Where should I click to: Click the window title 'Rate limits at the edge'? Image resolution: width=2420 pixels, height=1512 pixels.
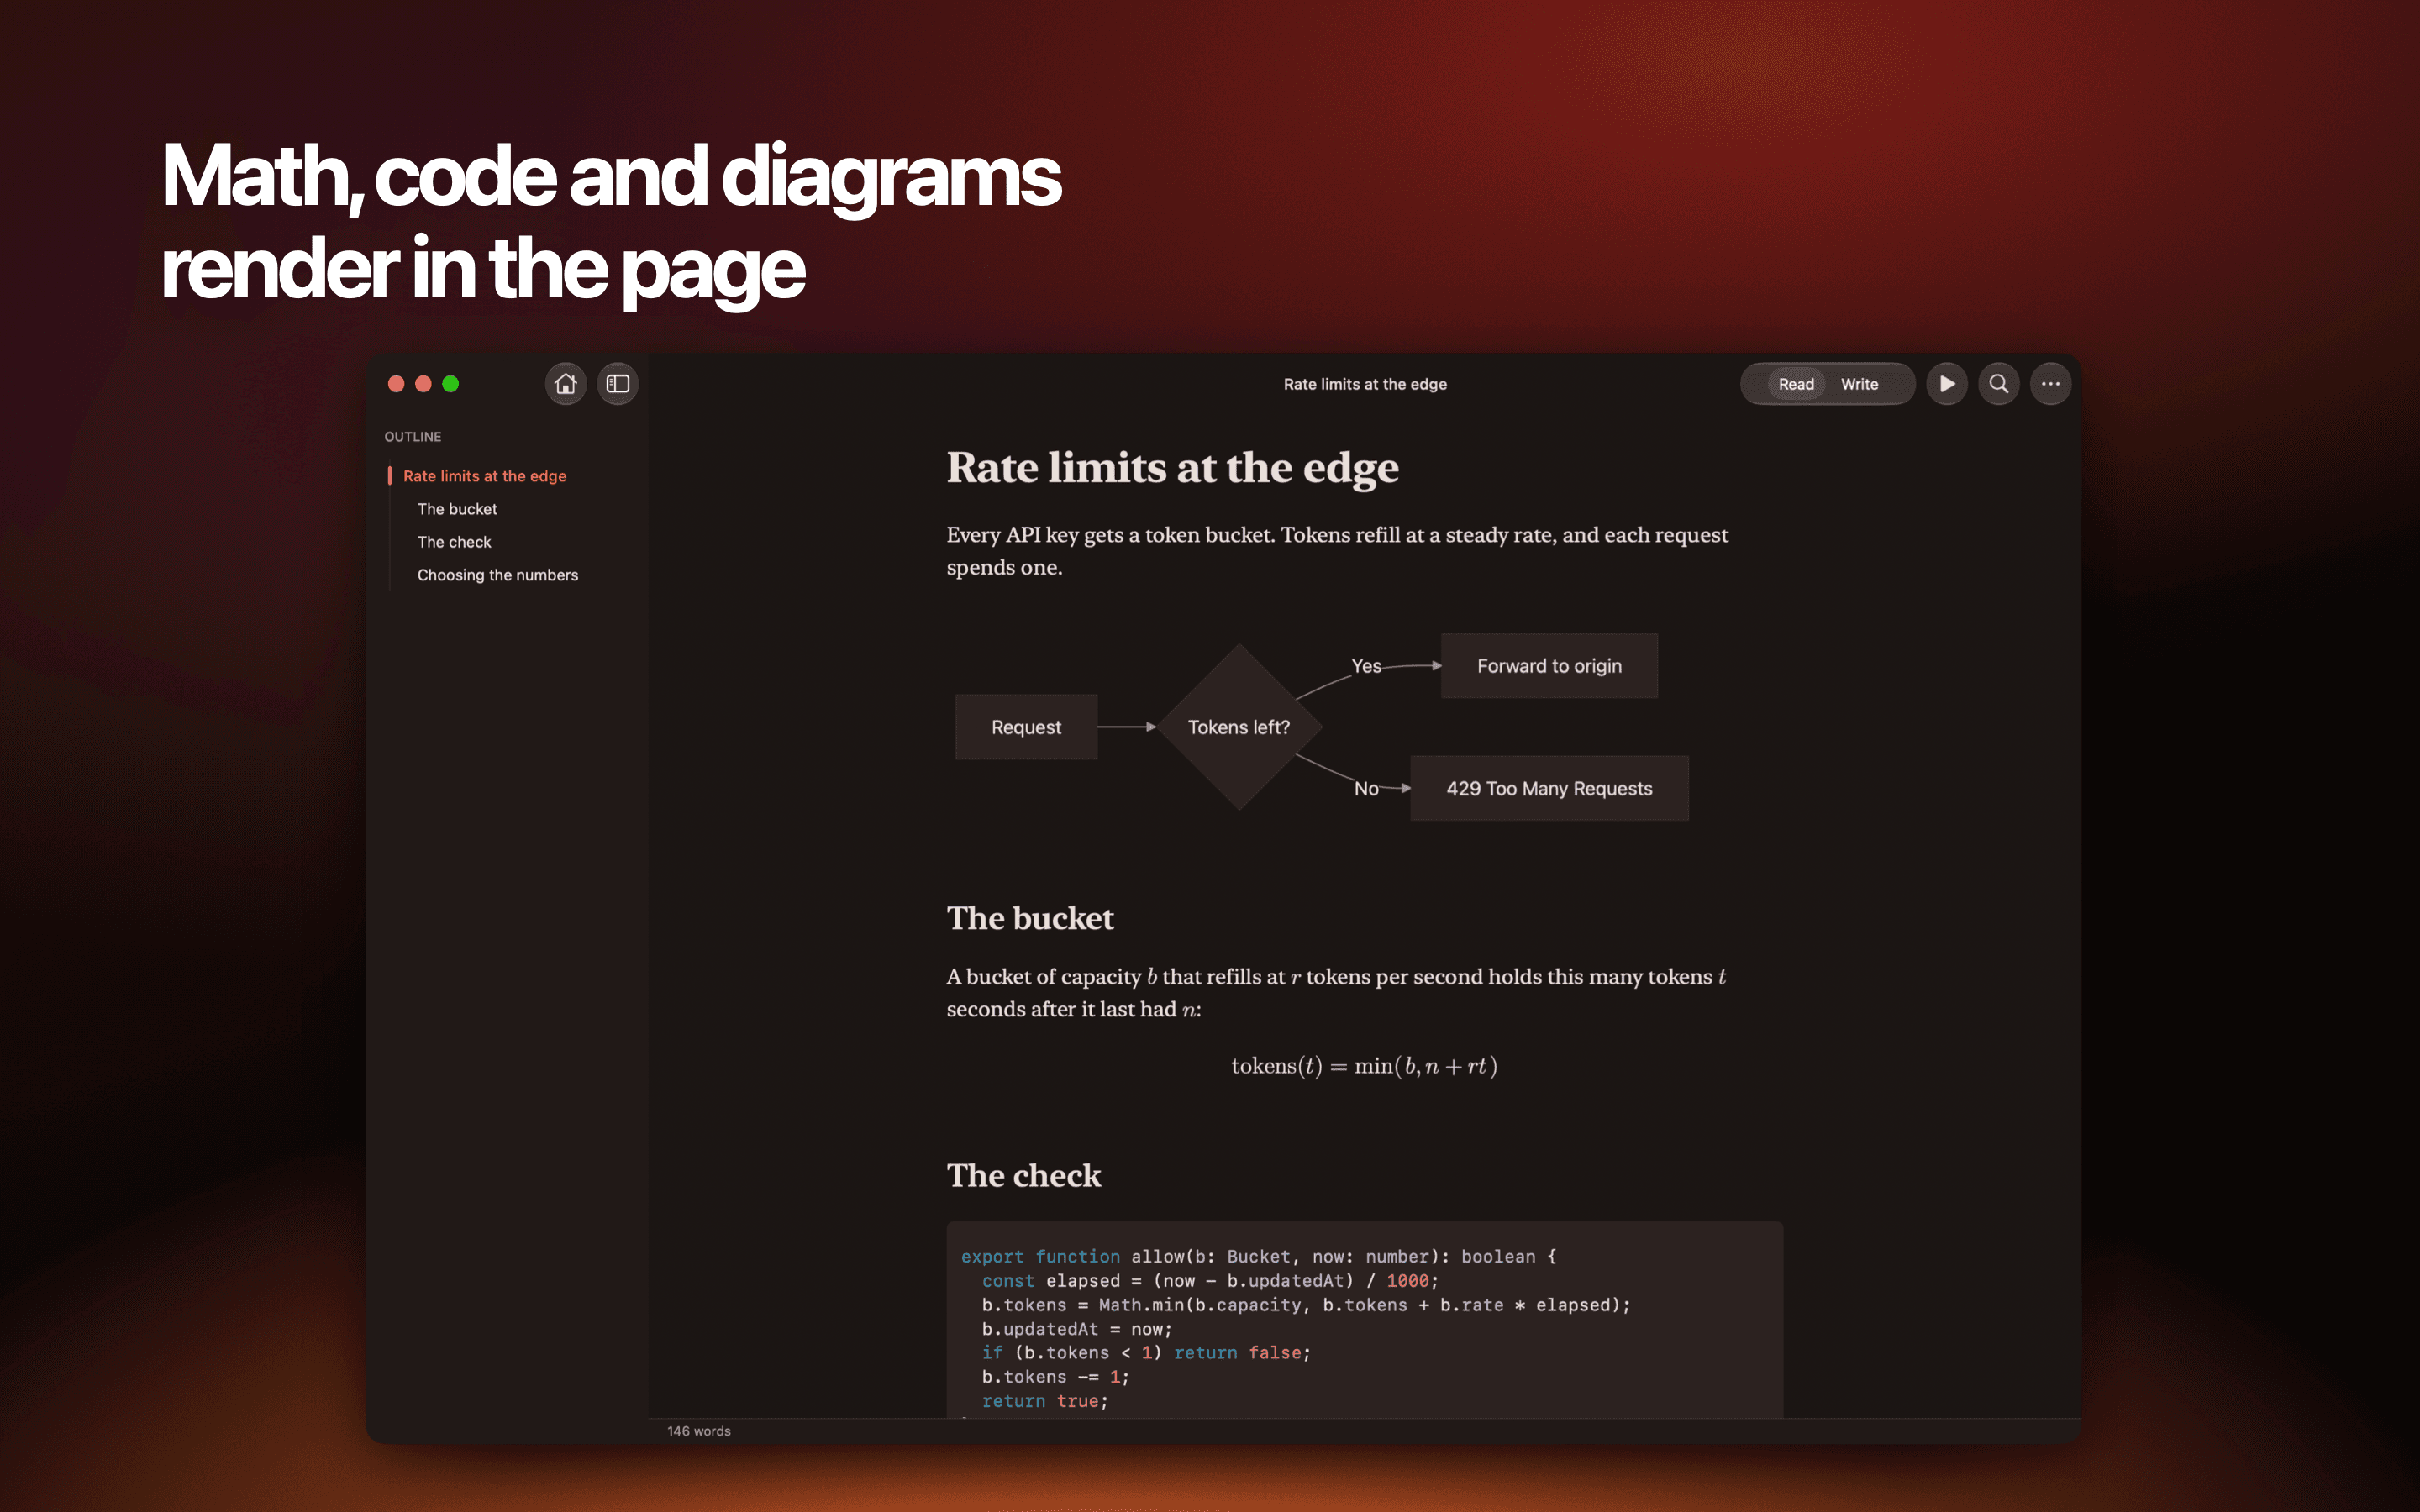click(1365, 384)
